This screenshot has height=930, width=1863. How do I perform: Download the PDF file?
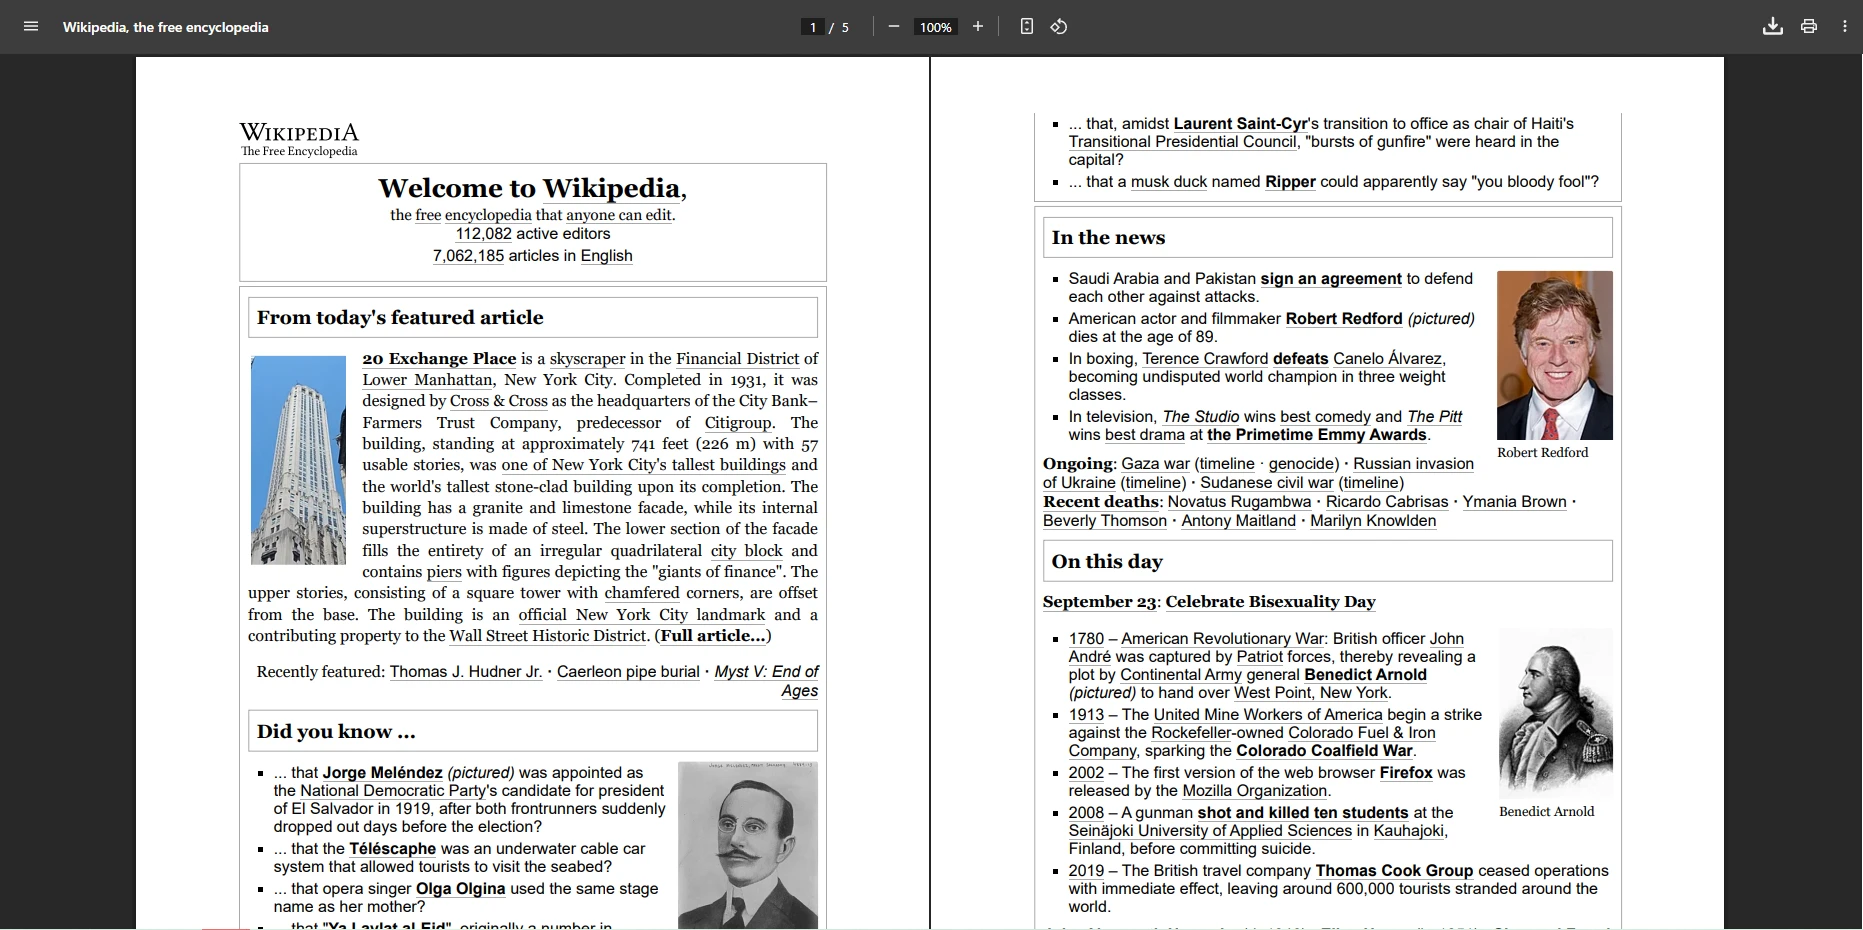1773,27
